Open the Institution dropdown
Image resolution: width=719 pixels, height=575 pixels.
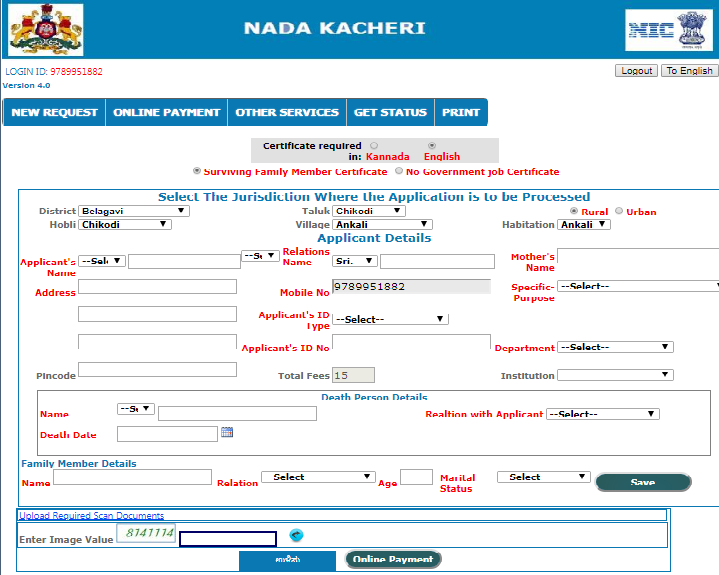615,375
